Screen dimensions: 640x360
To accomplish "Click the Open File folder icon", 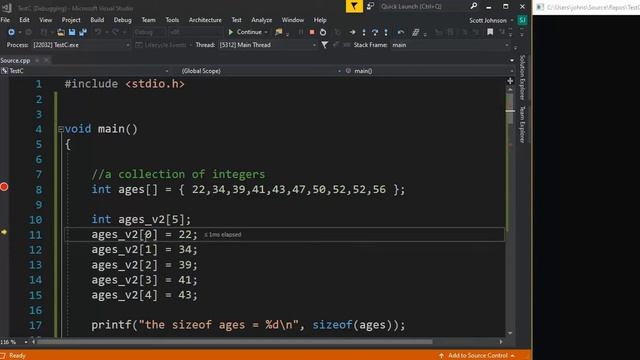I will tap(61, 32).
